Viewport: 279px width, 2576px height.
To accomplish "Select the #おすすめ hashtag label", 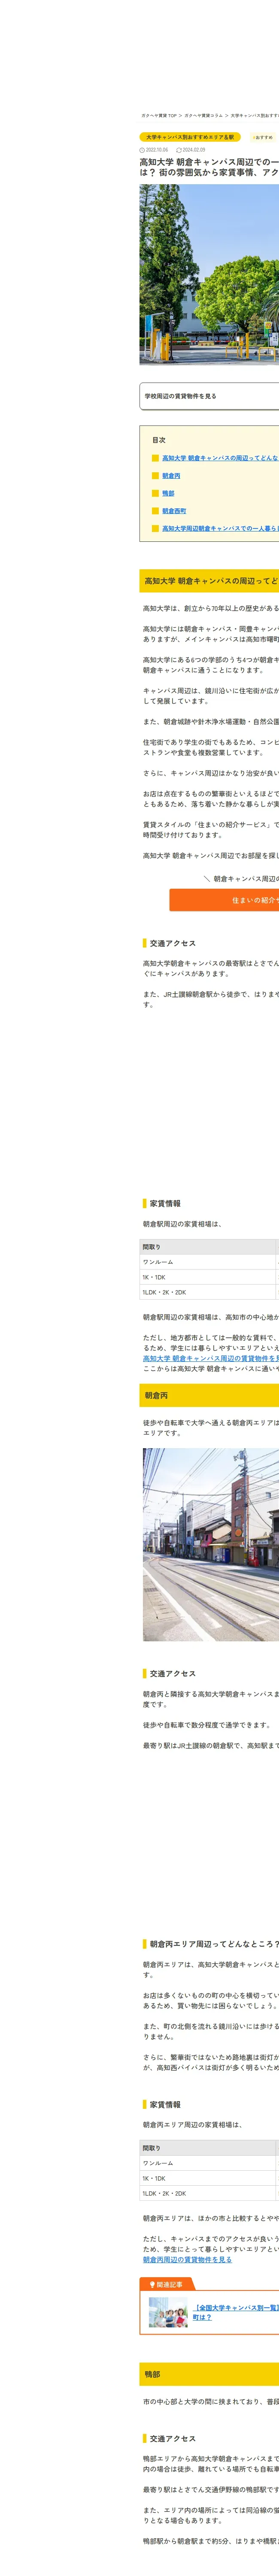I will click(264, 137).
